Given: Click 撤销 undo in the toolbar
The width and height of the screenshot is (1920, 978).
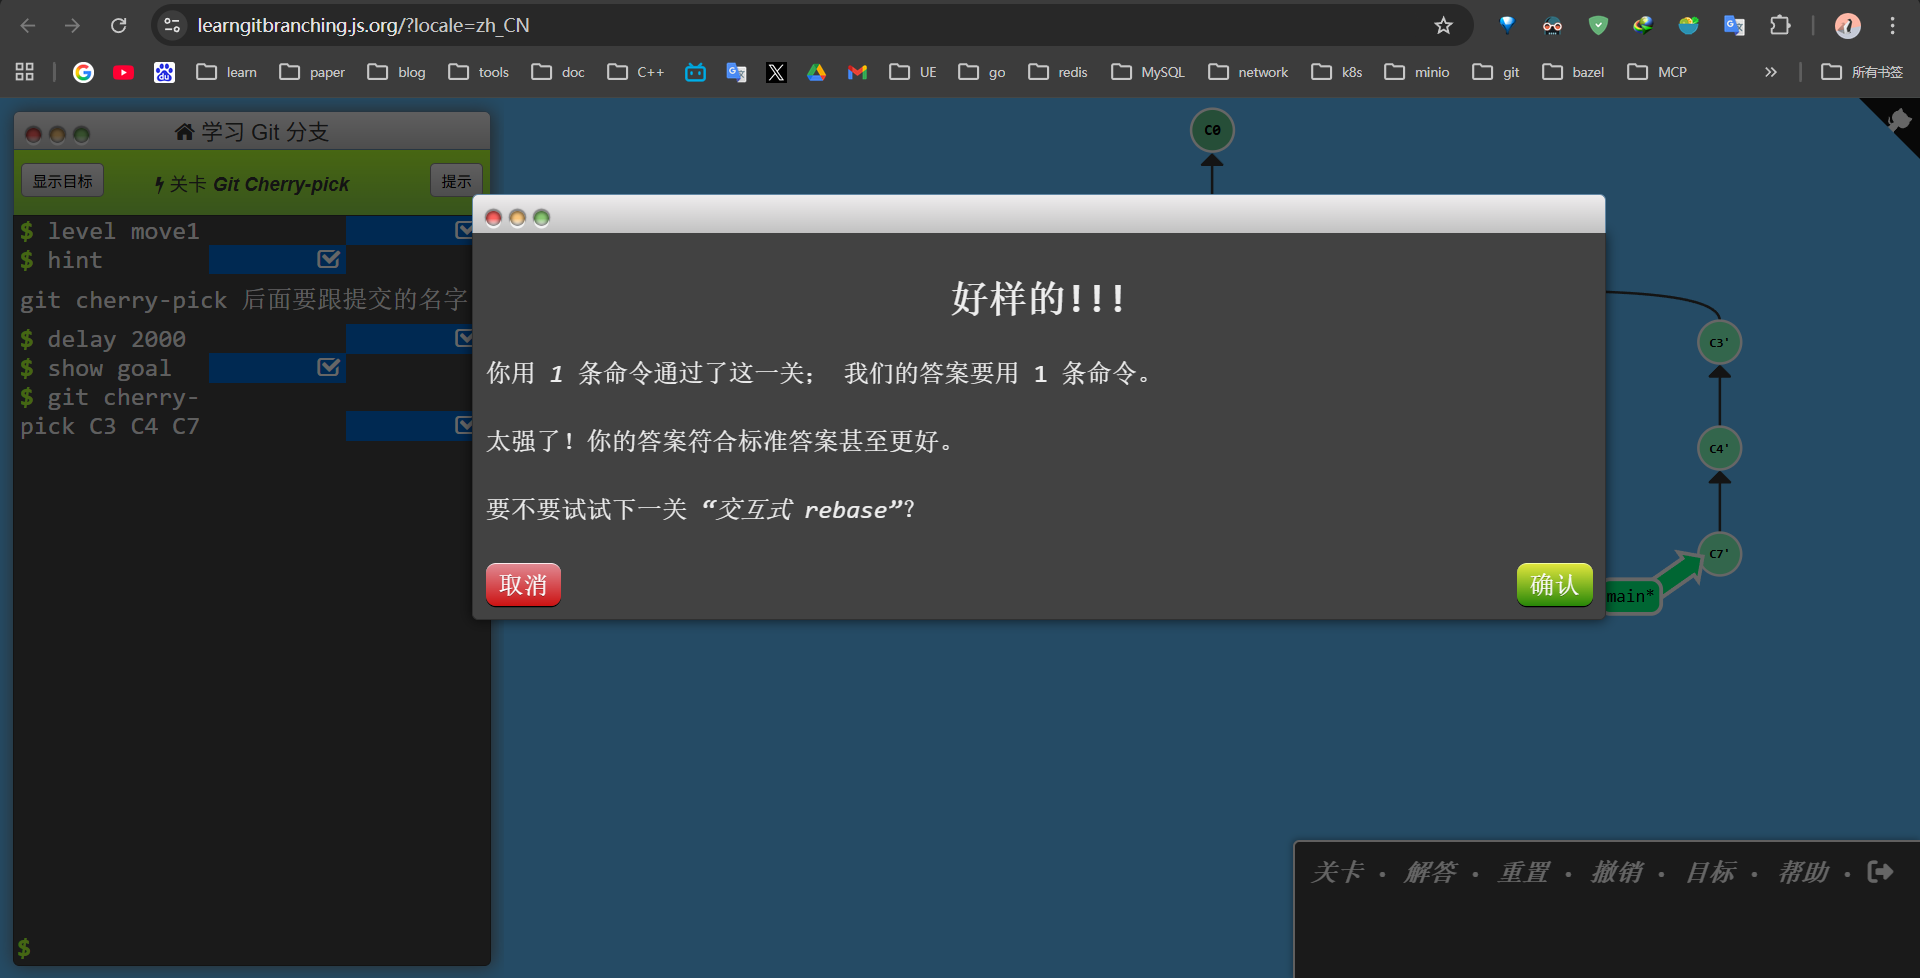Looking at the screenshot, I should click(1617, 872).
